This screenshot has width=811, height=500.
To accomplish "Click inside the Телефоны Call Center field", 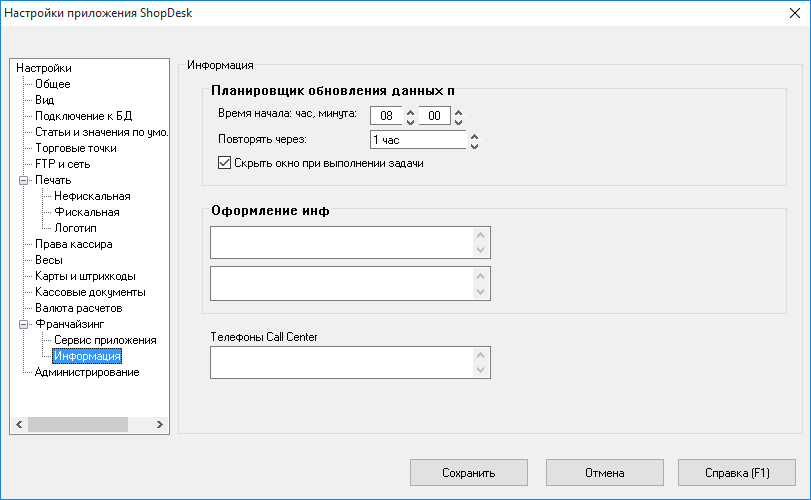I will [x=341, y=362].
